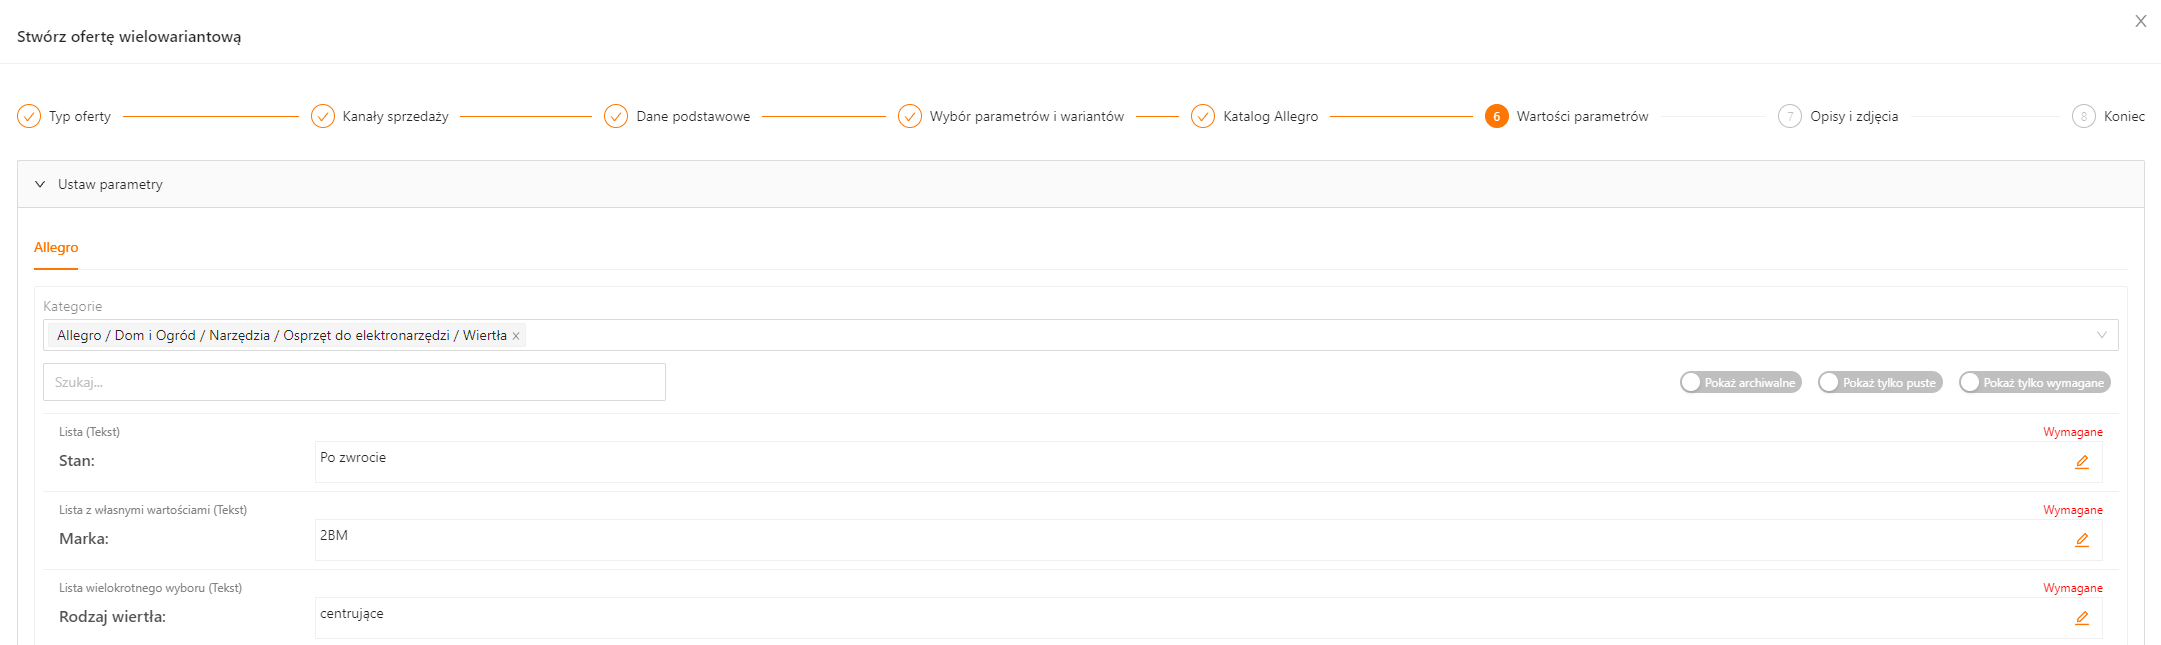Turn on Pokaż tylko wymagane switch

2034,383
